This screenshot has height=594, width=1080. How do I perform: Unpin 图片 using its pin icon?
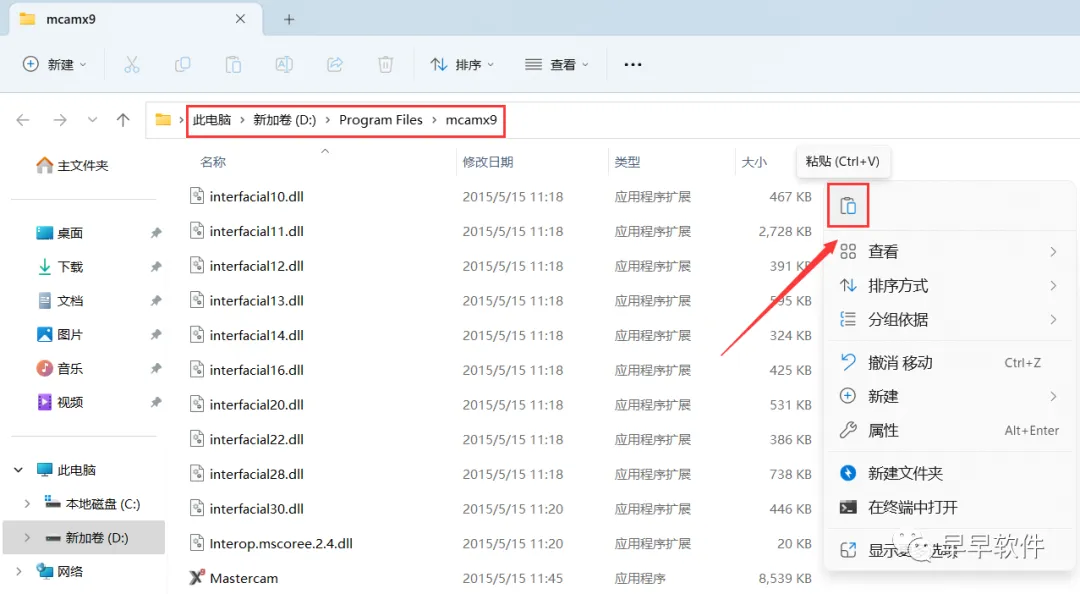(x=156, y=334)
